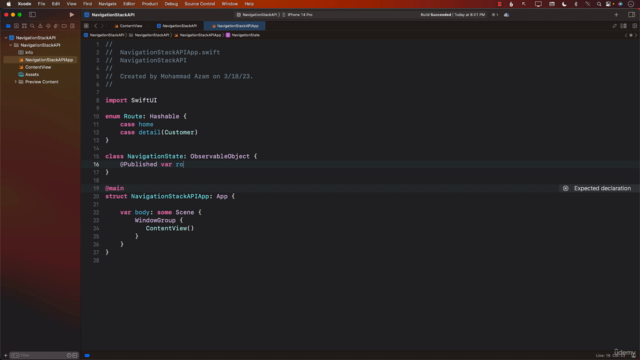This screenshot has height=360, width=640.
Task: Click NavigationState in the jump bar
Action: pos(242,35)
